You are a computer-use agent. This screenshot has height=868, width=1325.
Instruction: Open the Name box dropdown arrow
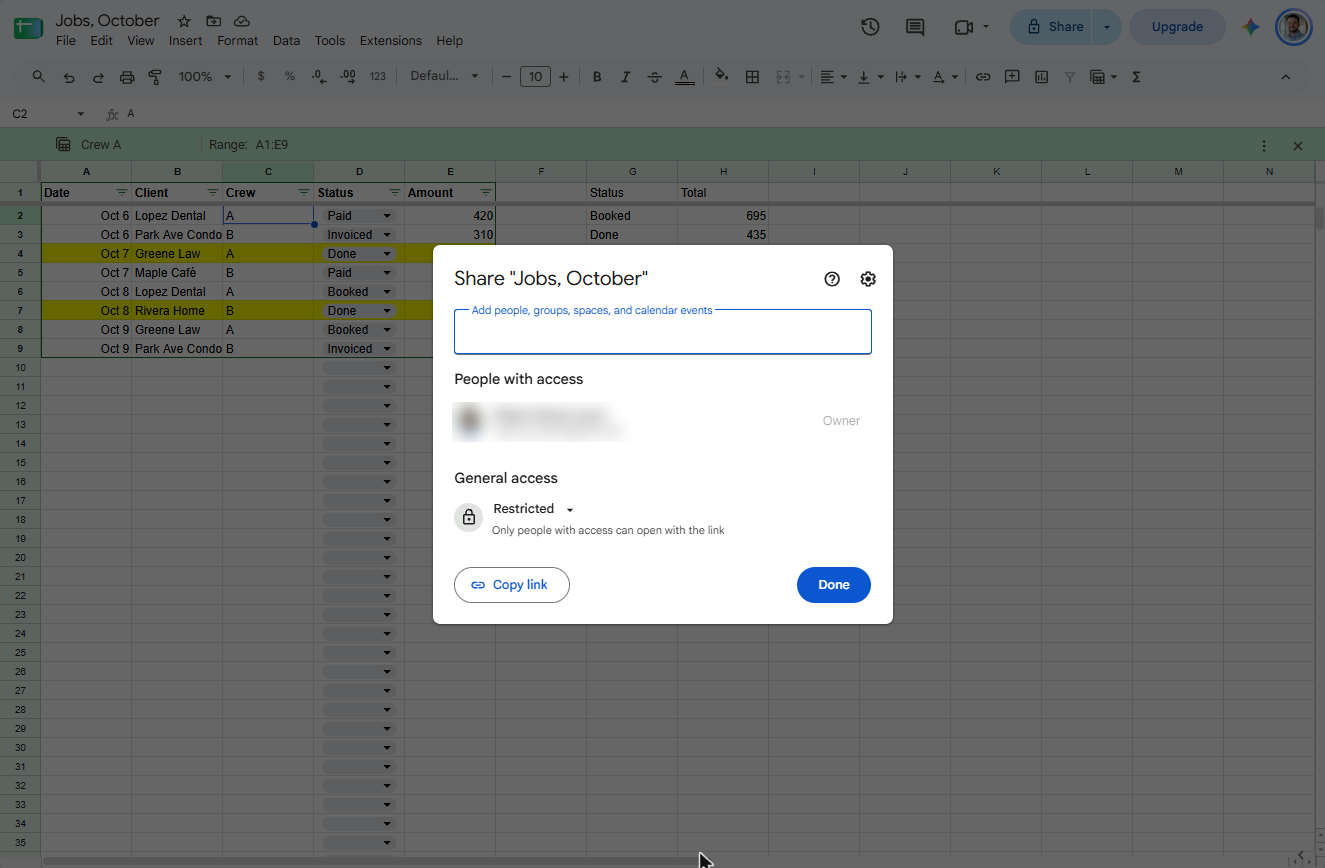click(81, 115)
